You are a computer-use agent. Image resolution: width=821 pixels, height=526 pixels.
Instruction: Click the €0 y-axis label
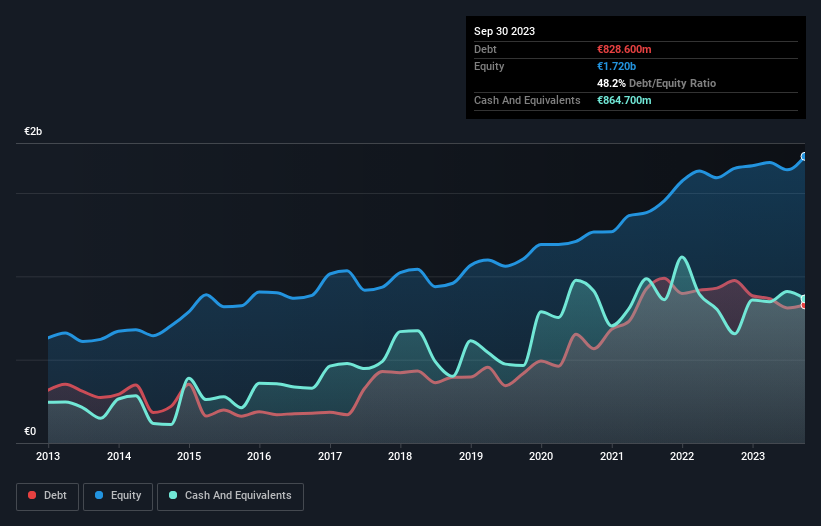click(x=30, y=431)
